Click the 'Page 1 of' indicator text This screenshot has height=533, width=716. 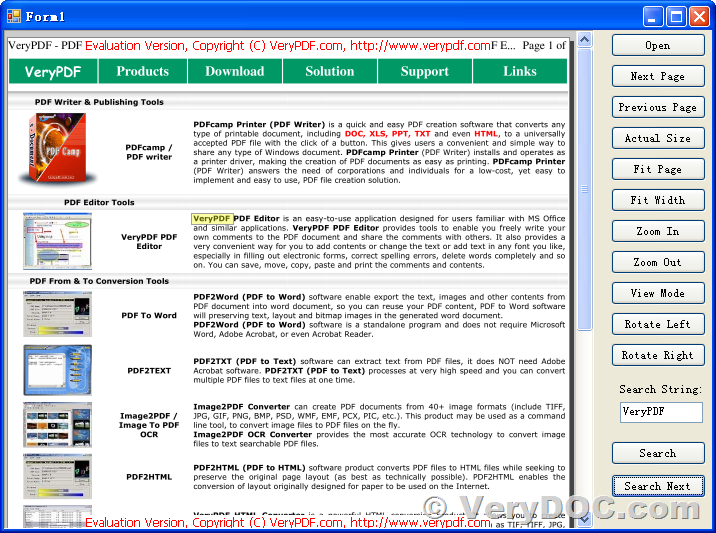point(543,46)
